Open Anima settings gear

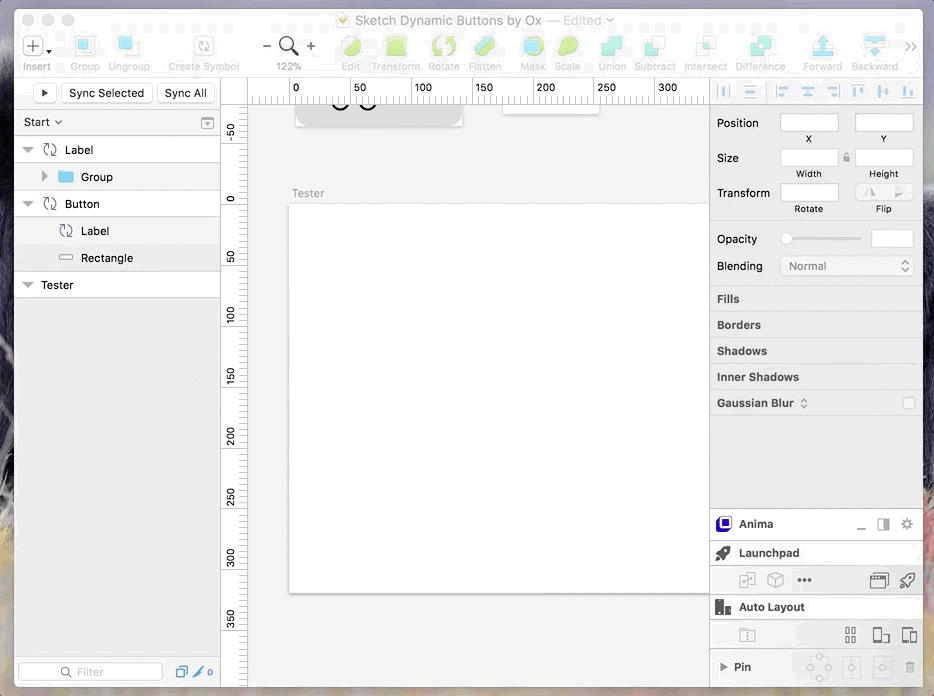907,524
